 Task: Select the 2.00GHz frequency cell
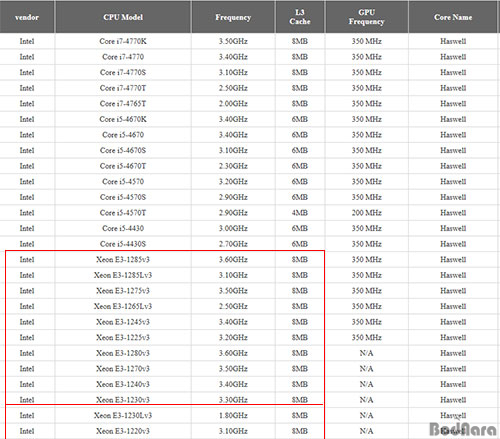233,104
